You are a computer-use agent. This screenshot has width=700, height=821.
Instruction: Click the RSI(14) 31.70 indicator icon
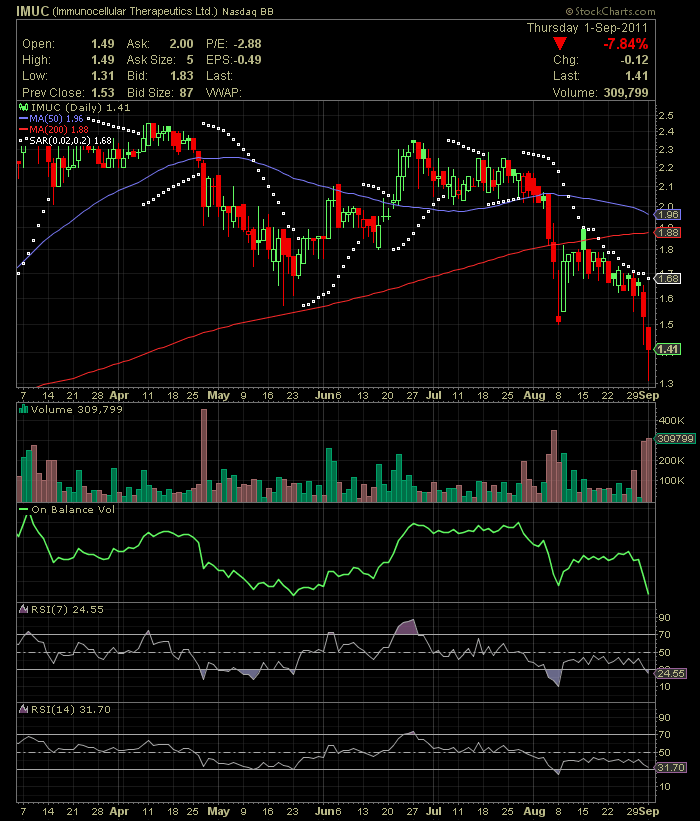point(23,709)
